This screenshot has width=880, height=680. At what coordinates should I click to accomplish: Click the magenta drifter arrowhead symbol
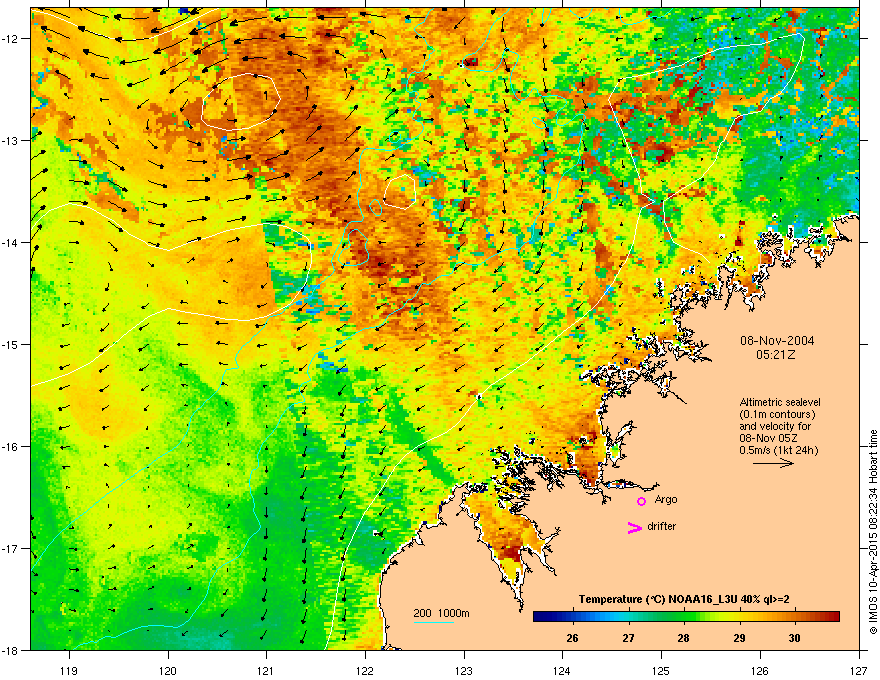pyautogui.click(x=634, y=527)
